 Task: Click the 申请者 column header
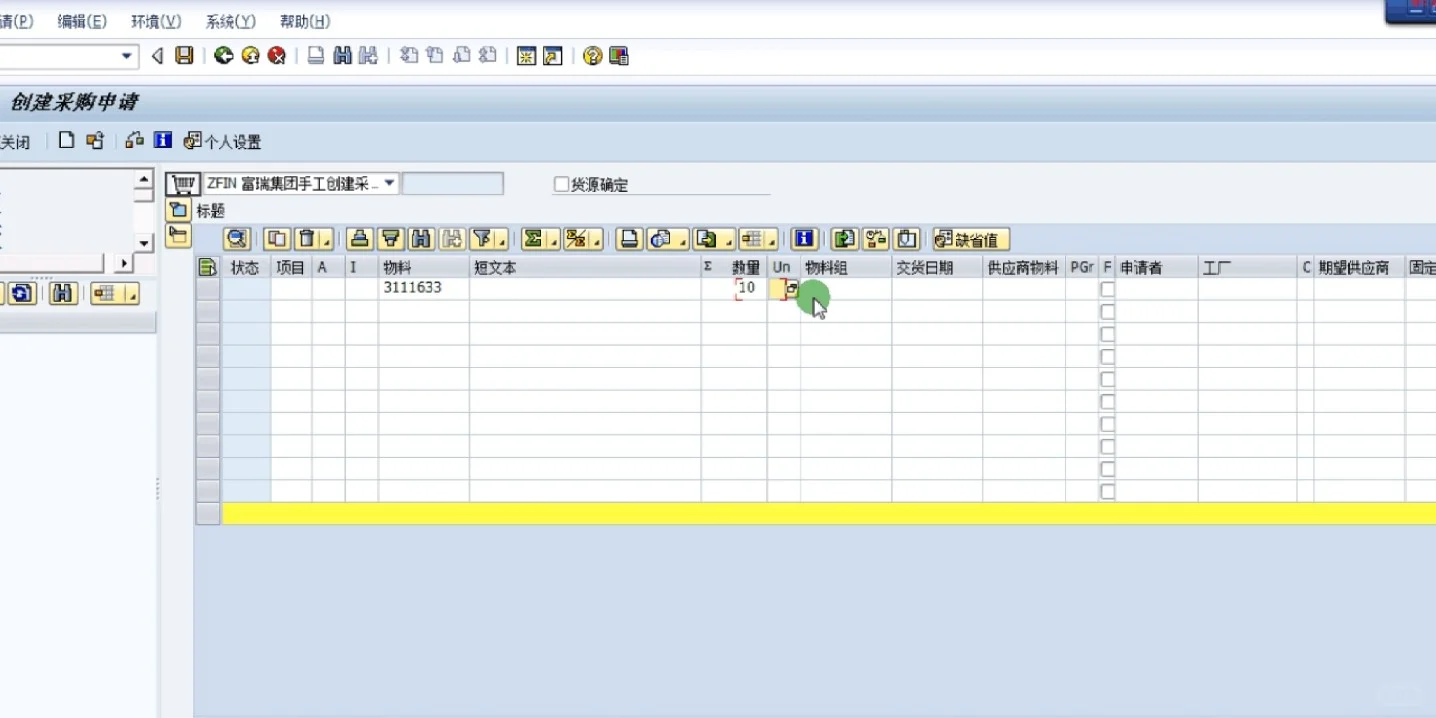(1156, 267)
